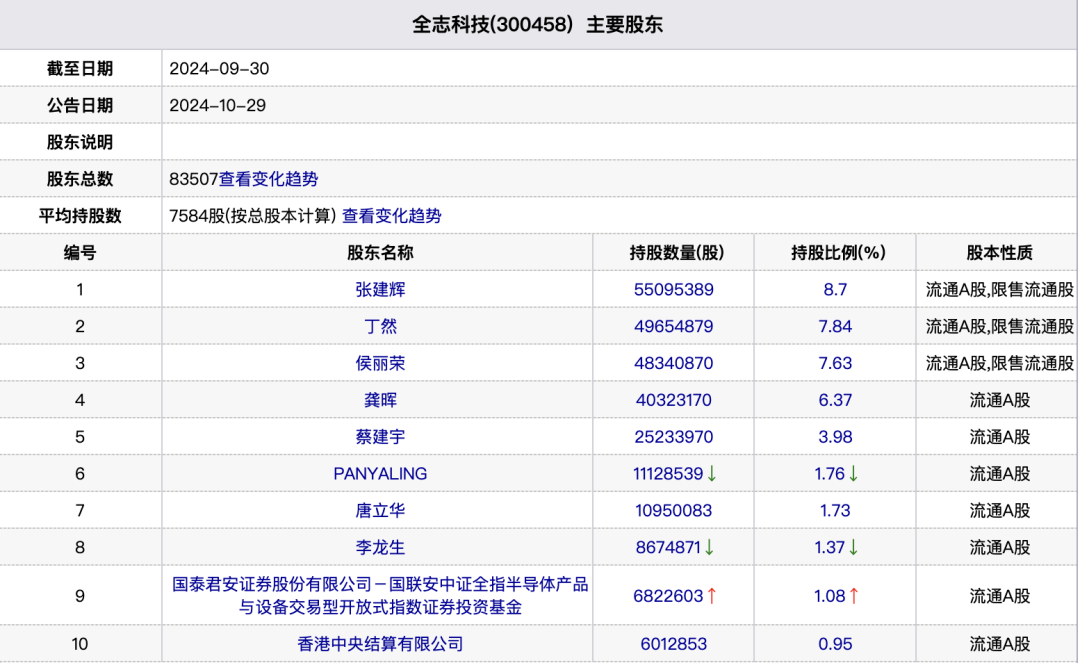Click green down arrow beside 1.37
The height and width of the screenshot is (663, 1080).
click(853, 547)
